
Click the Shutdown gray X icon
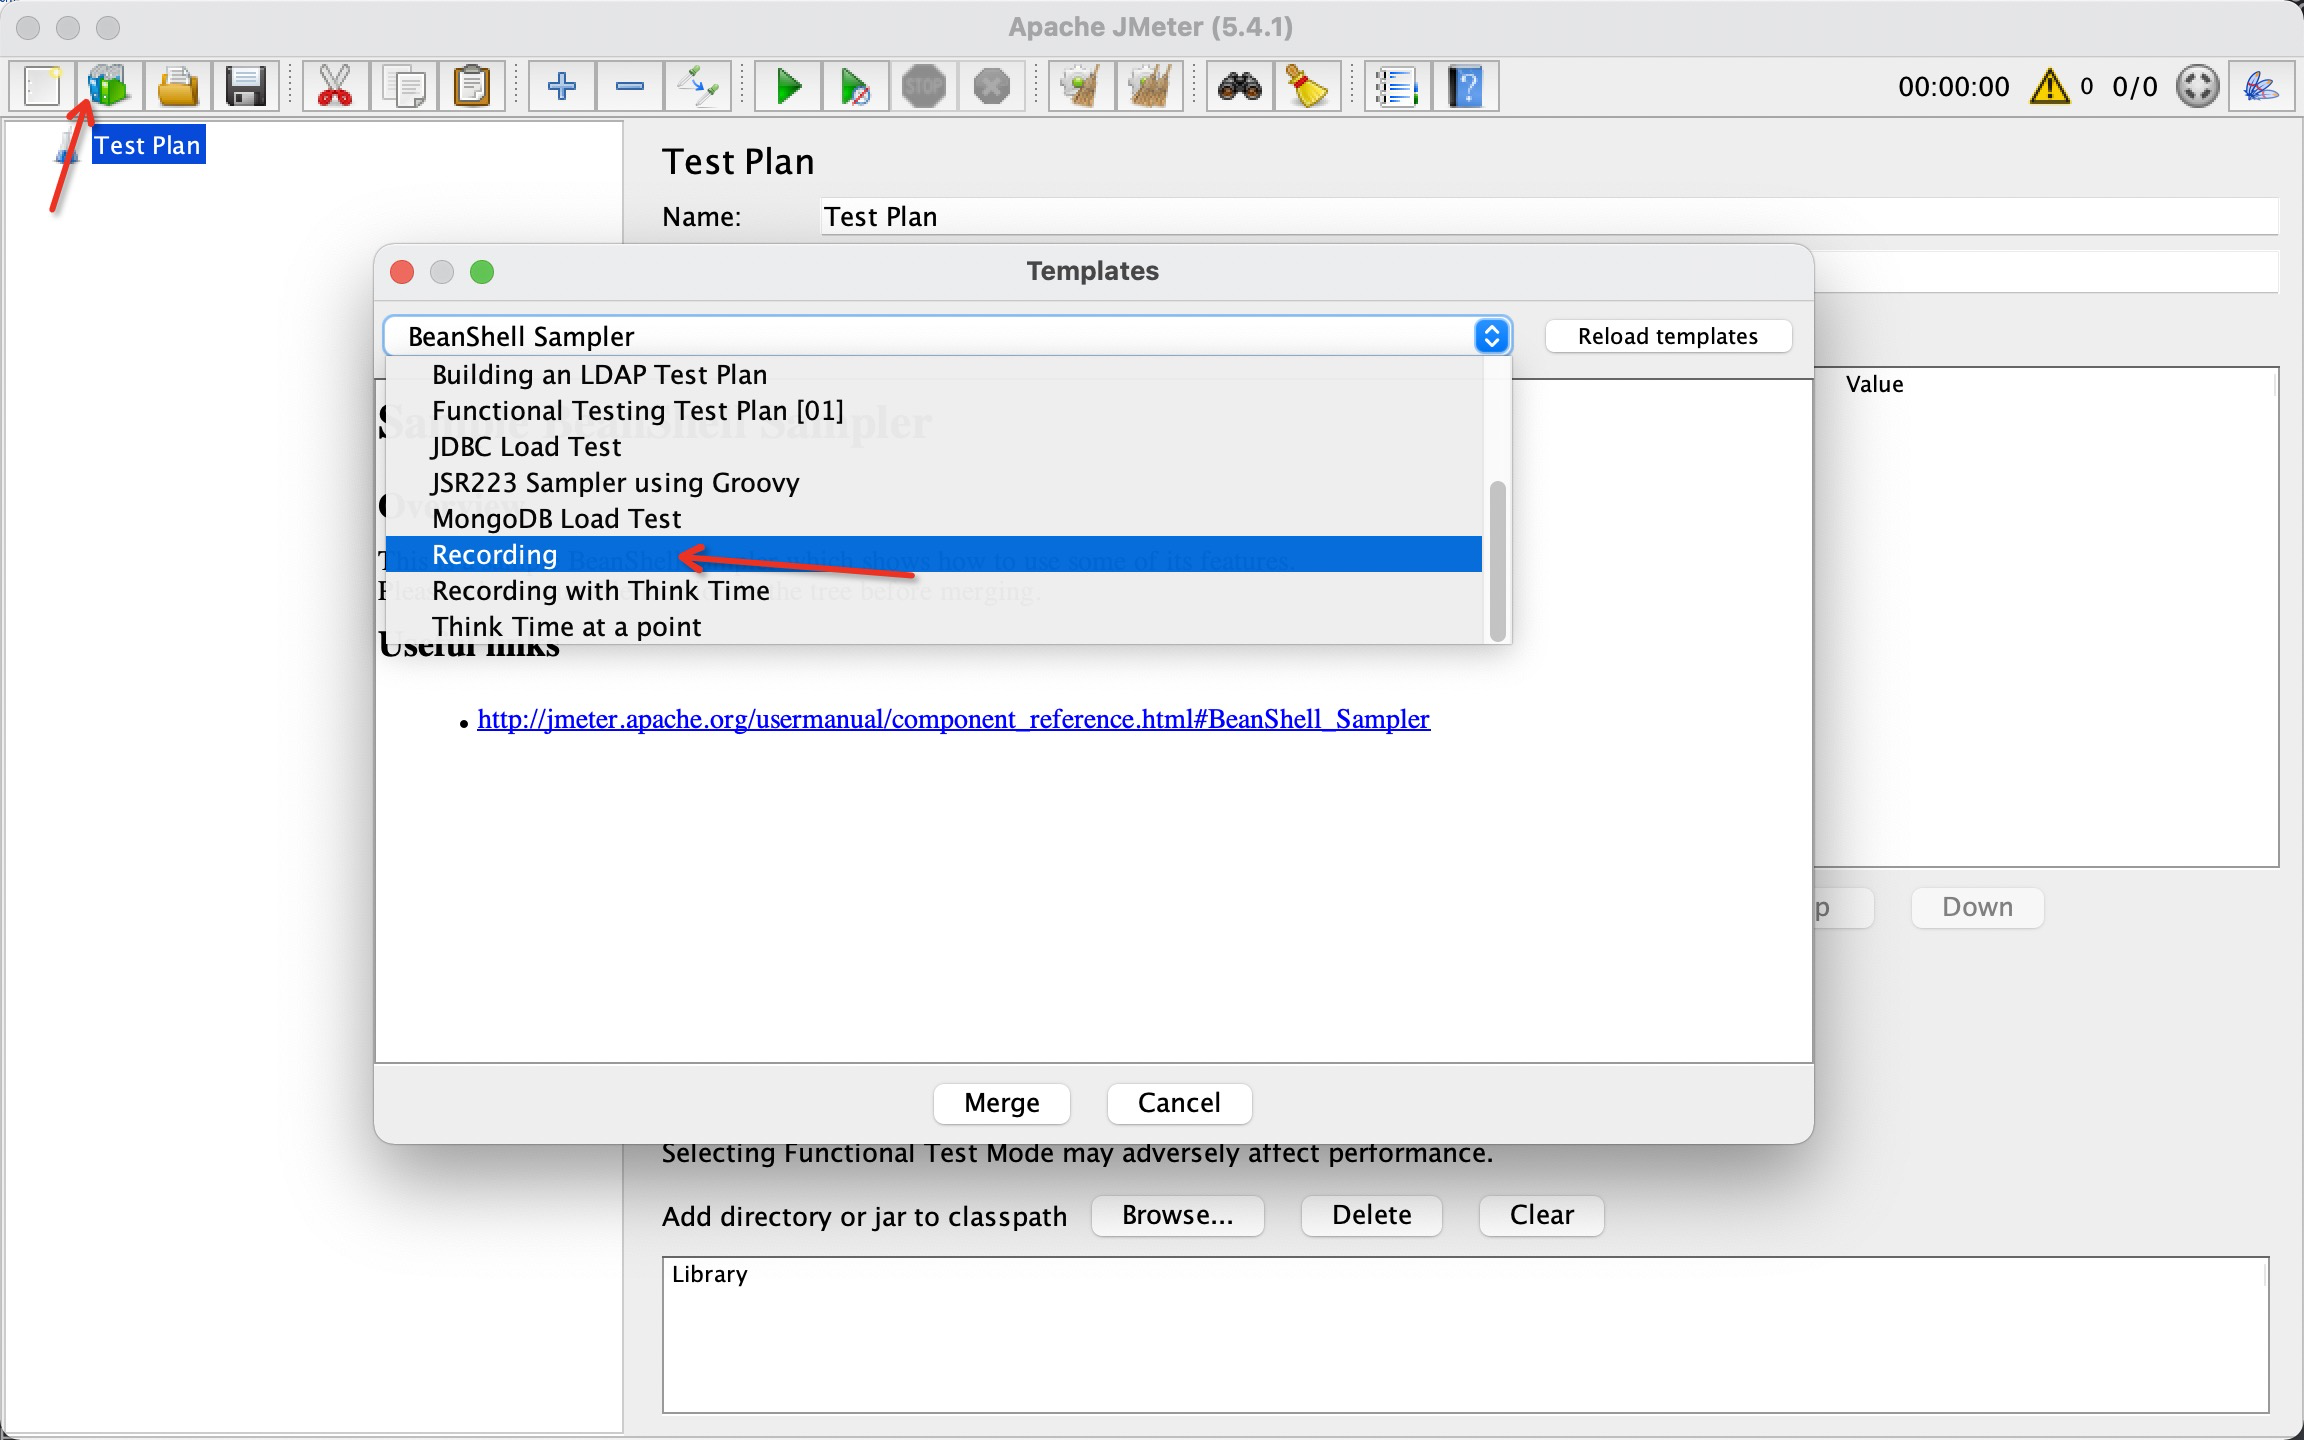click(992, 86)
